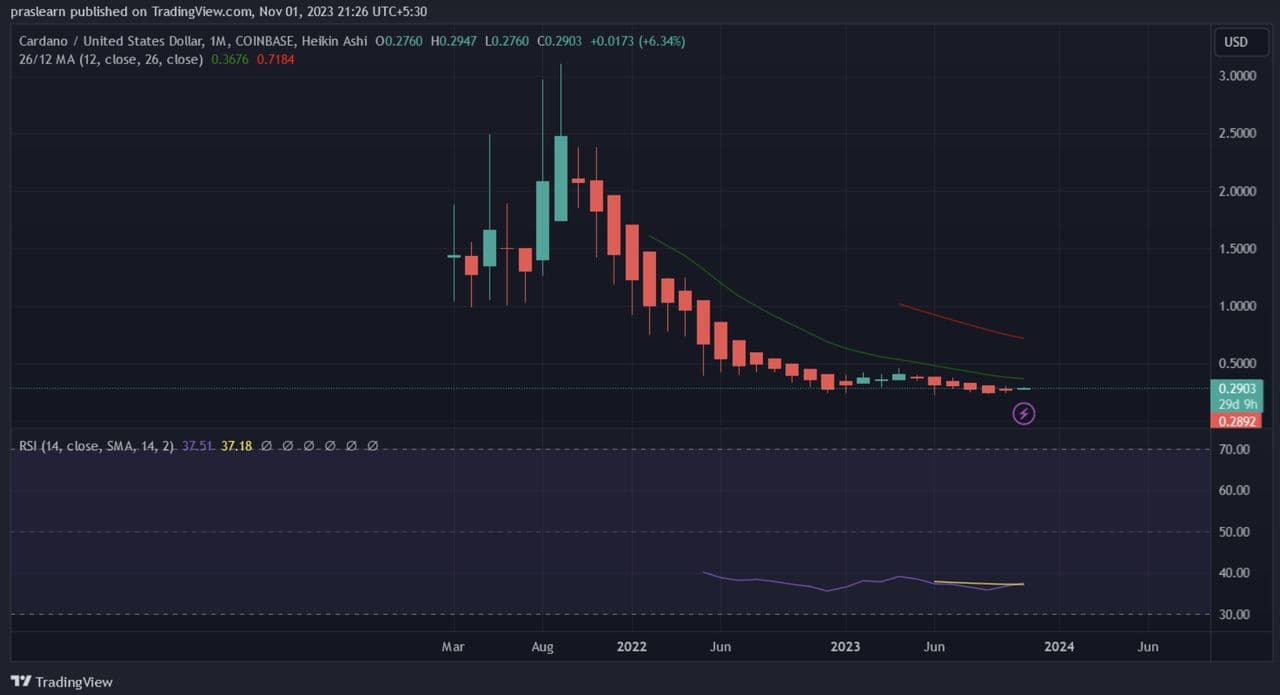Open the USD currency selector

[x=1236, y=42]
